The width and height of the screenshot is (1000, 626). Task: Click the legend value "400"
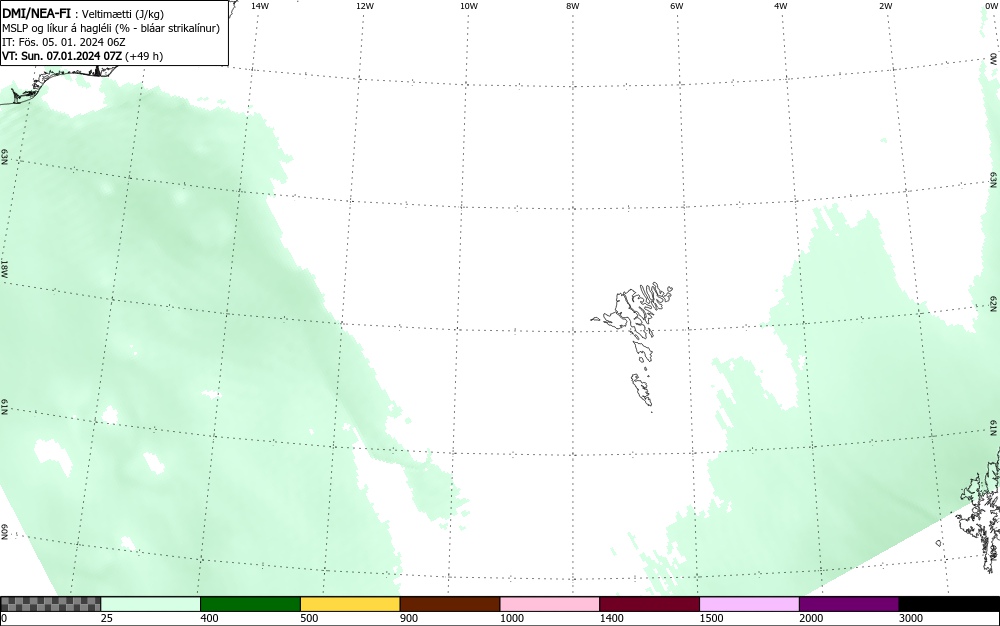pos(209,618)
